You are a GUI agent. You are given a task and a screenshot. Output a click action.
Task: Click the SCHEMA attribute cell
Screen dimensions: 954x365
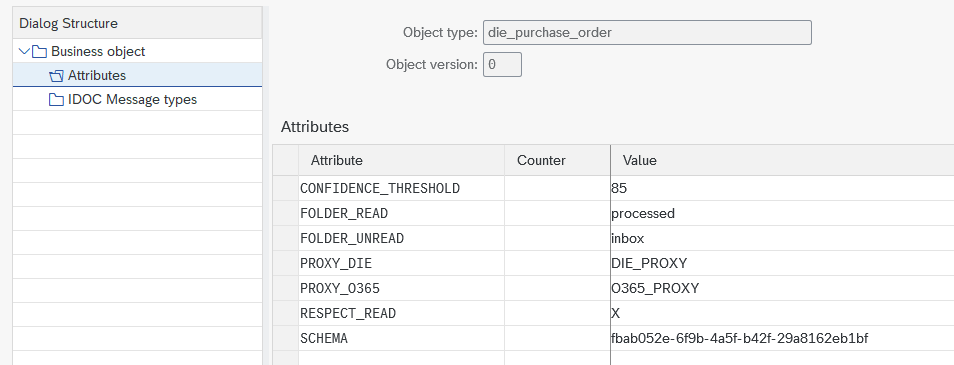(x=402, y=338)
